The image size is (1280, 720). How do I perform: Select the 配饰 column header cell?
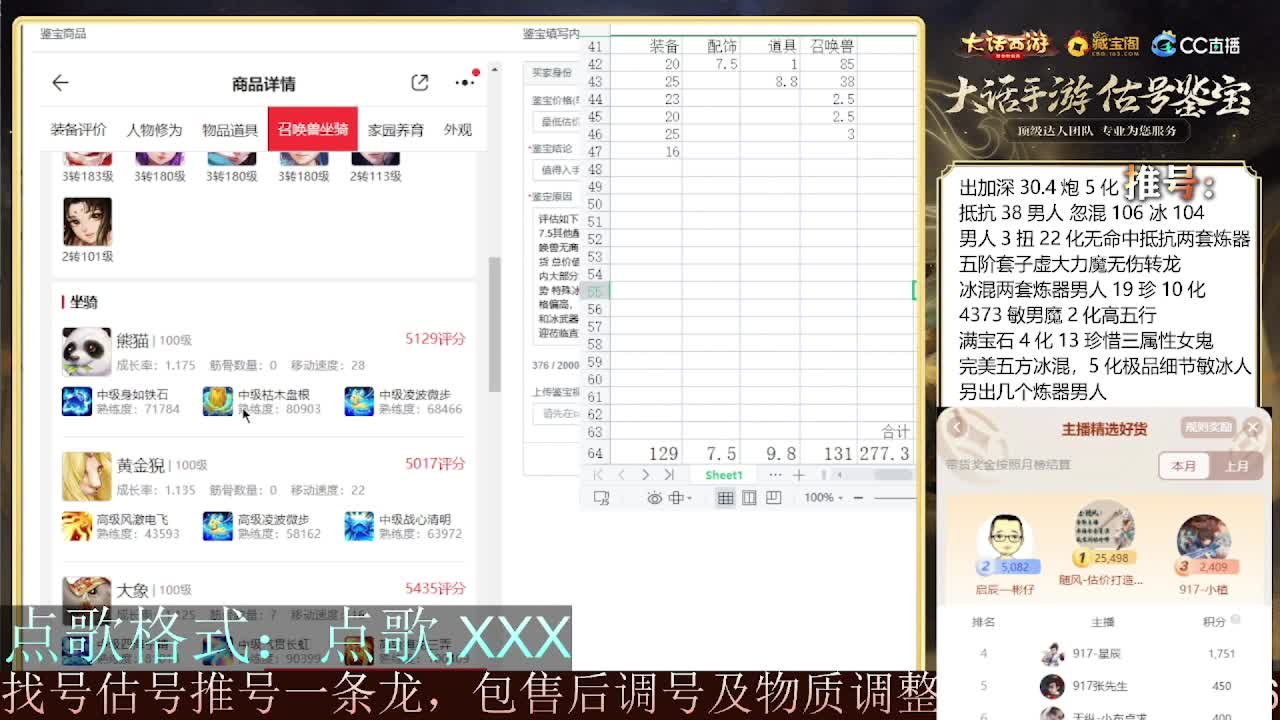711,46
